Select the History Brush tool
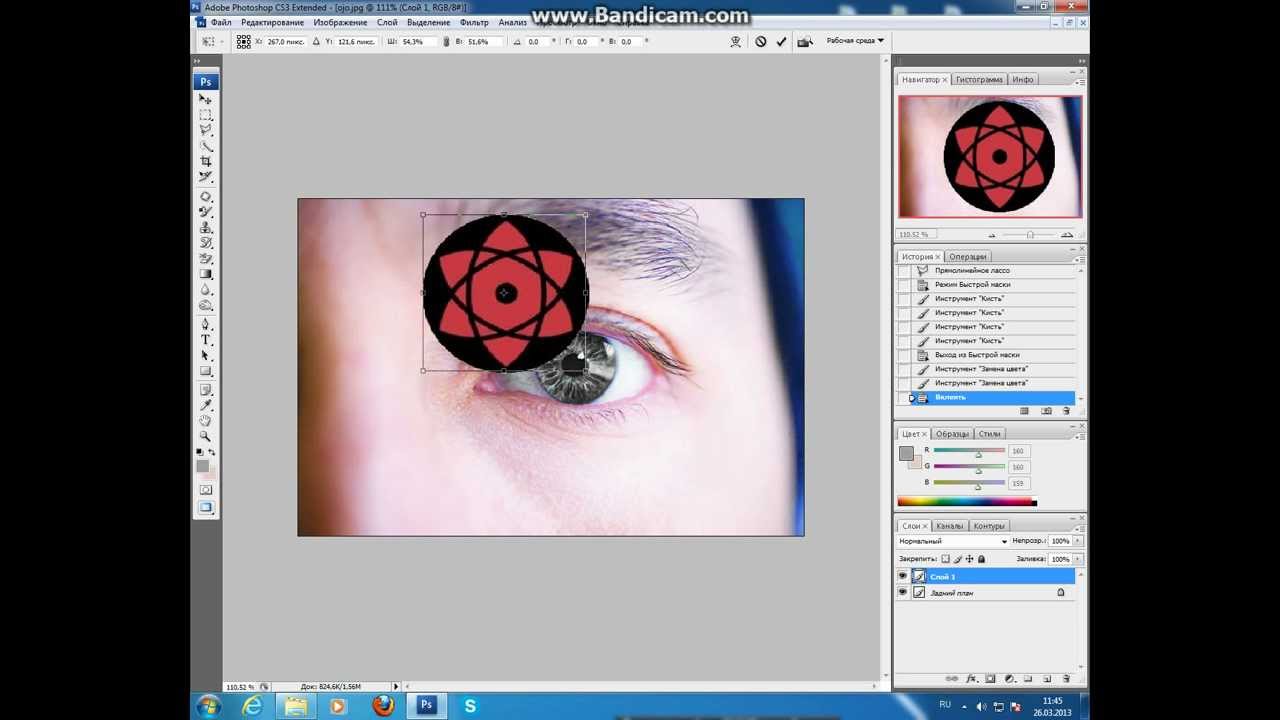Image resolution: width=1280 pixels, height=720 pixels. 206,243
